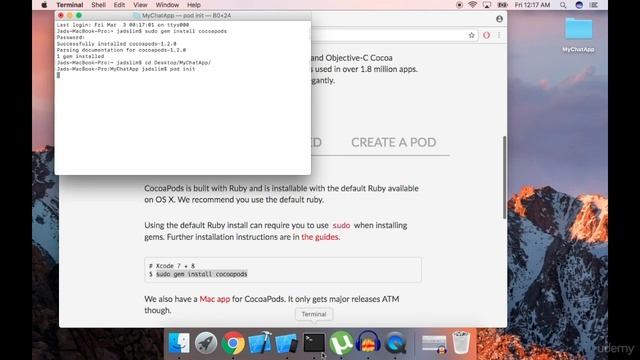Image resolution: width=640 pixels, height=360 pixels.
Task: Click the Chrome profile avatar icon
Action: (499, 19)
